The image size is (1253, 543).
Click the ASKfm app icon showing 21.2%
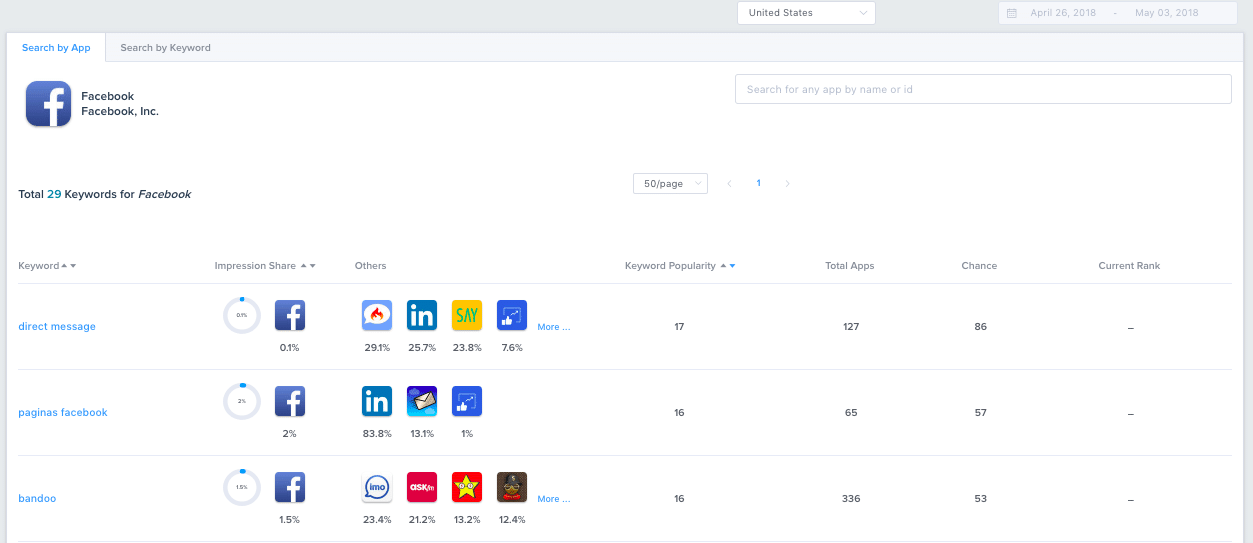(422, 488)
